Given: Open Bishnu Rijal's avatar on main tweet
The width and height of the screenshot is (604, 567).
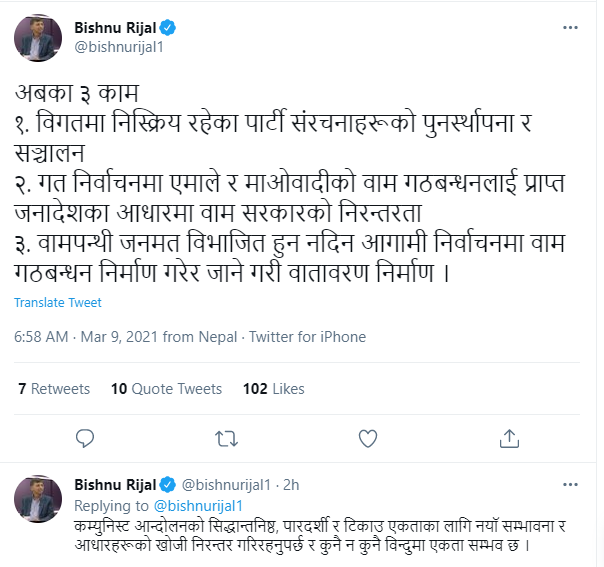Looking at the screenshot, I should point(39,36).
